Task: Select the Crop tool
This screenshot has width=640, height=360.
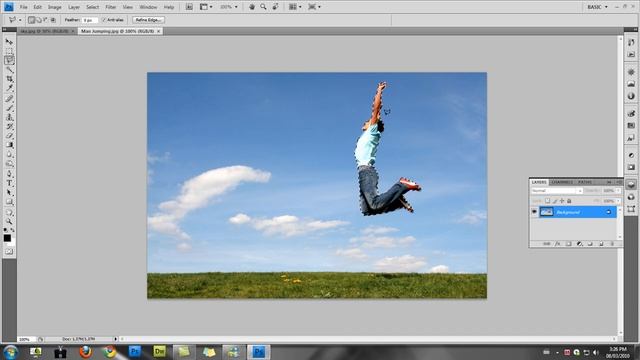Action: click(9, 79)
